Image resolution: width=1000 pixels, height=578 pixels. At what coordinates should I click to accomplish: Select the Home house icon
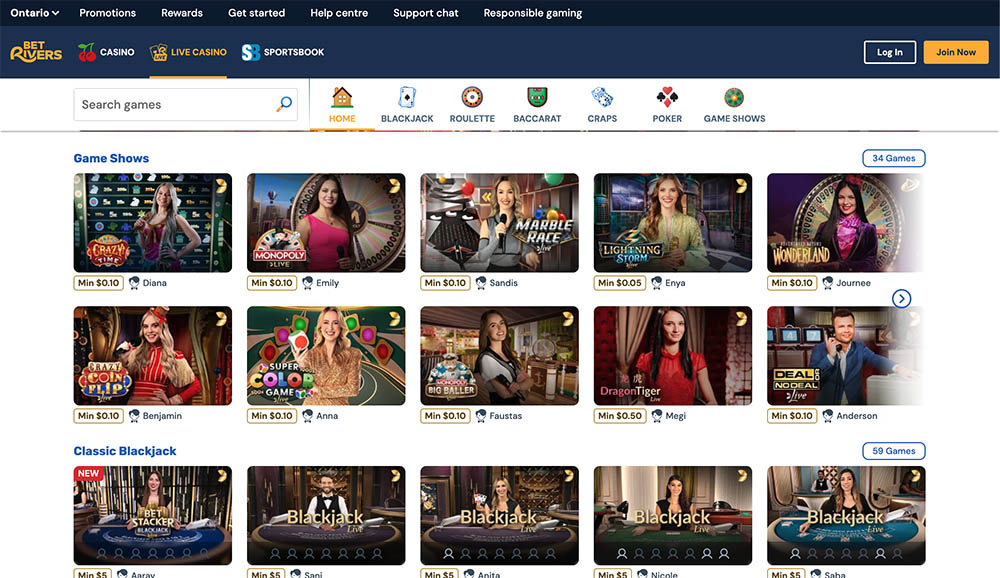342,98
